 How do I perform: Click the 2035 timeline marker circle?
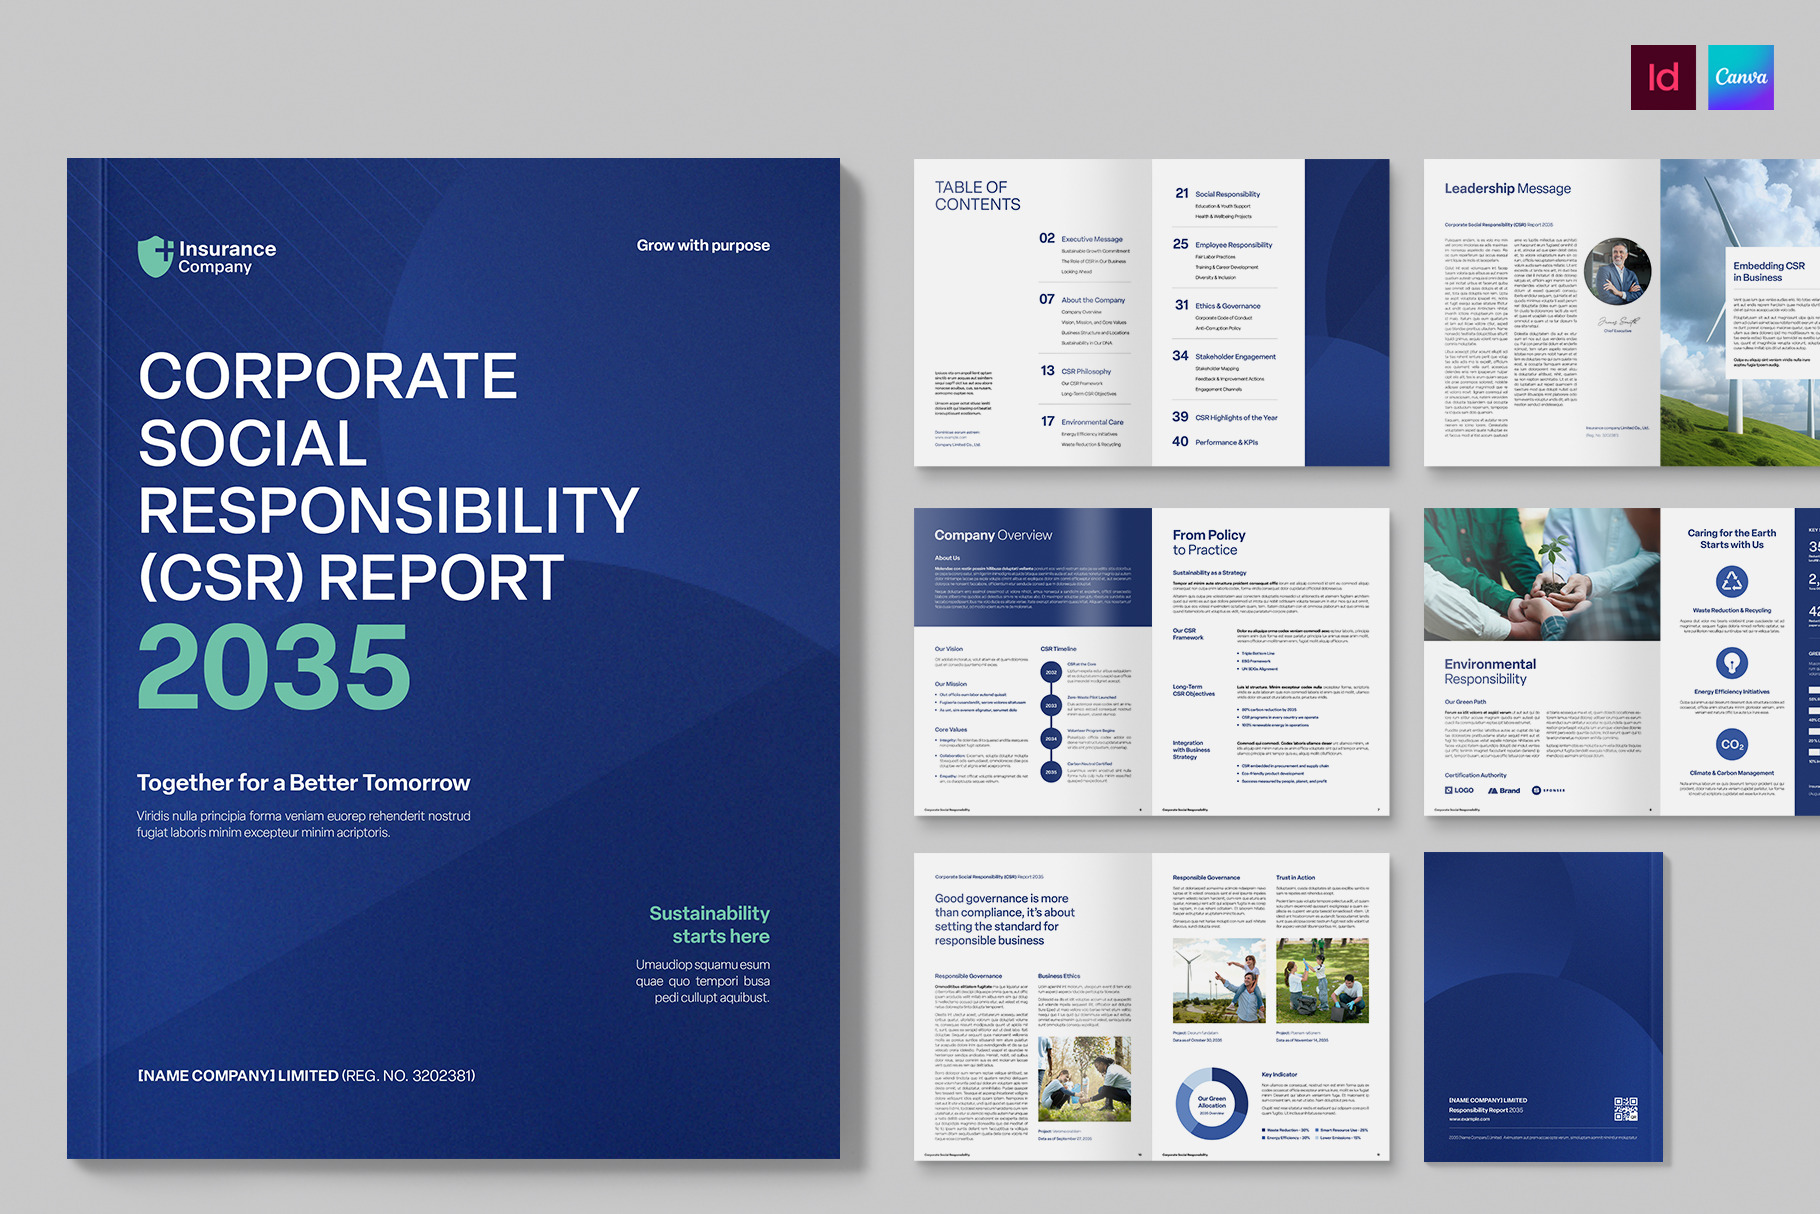1051,772
